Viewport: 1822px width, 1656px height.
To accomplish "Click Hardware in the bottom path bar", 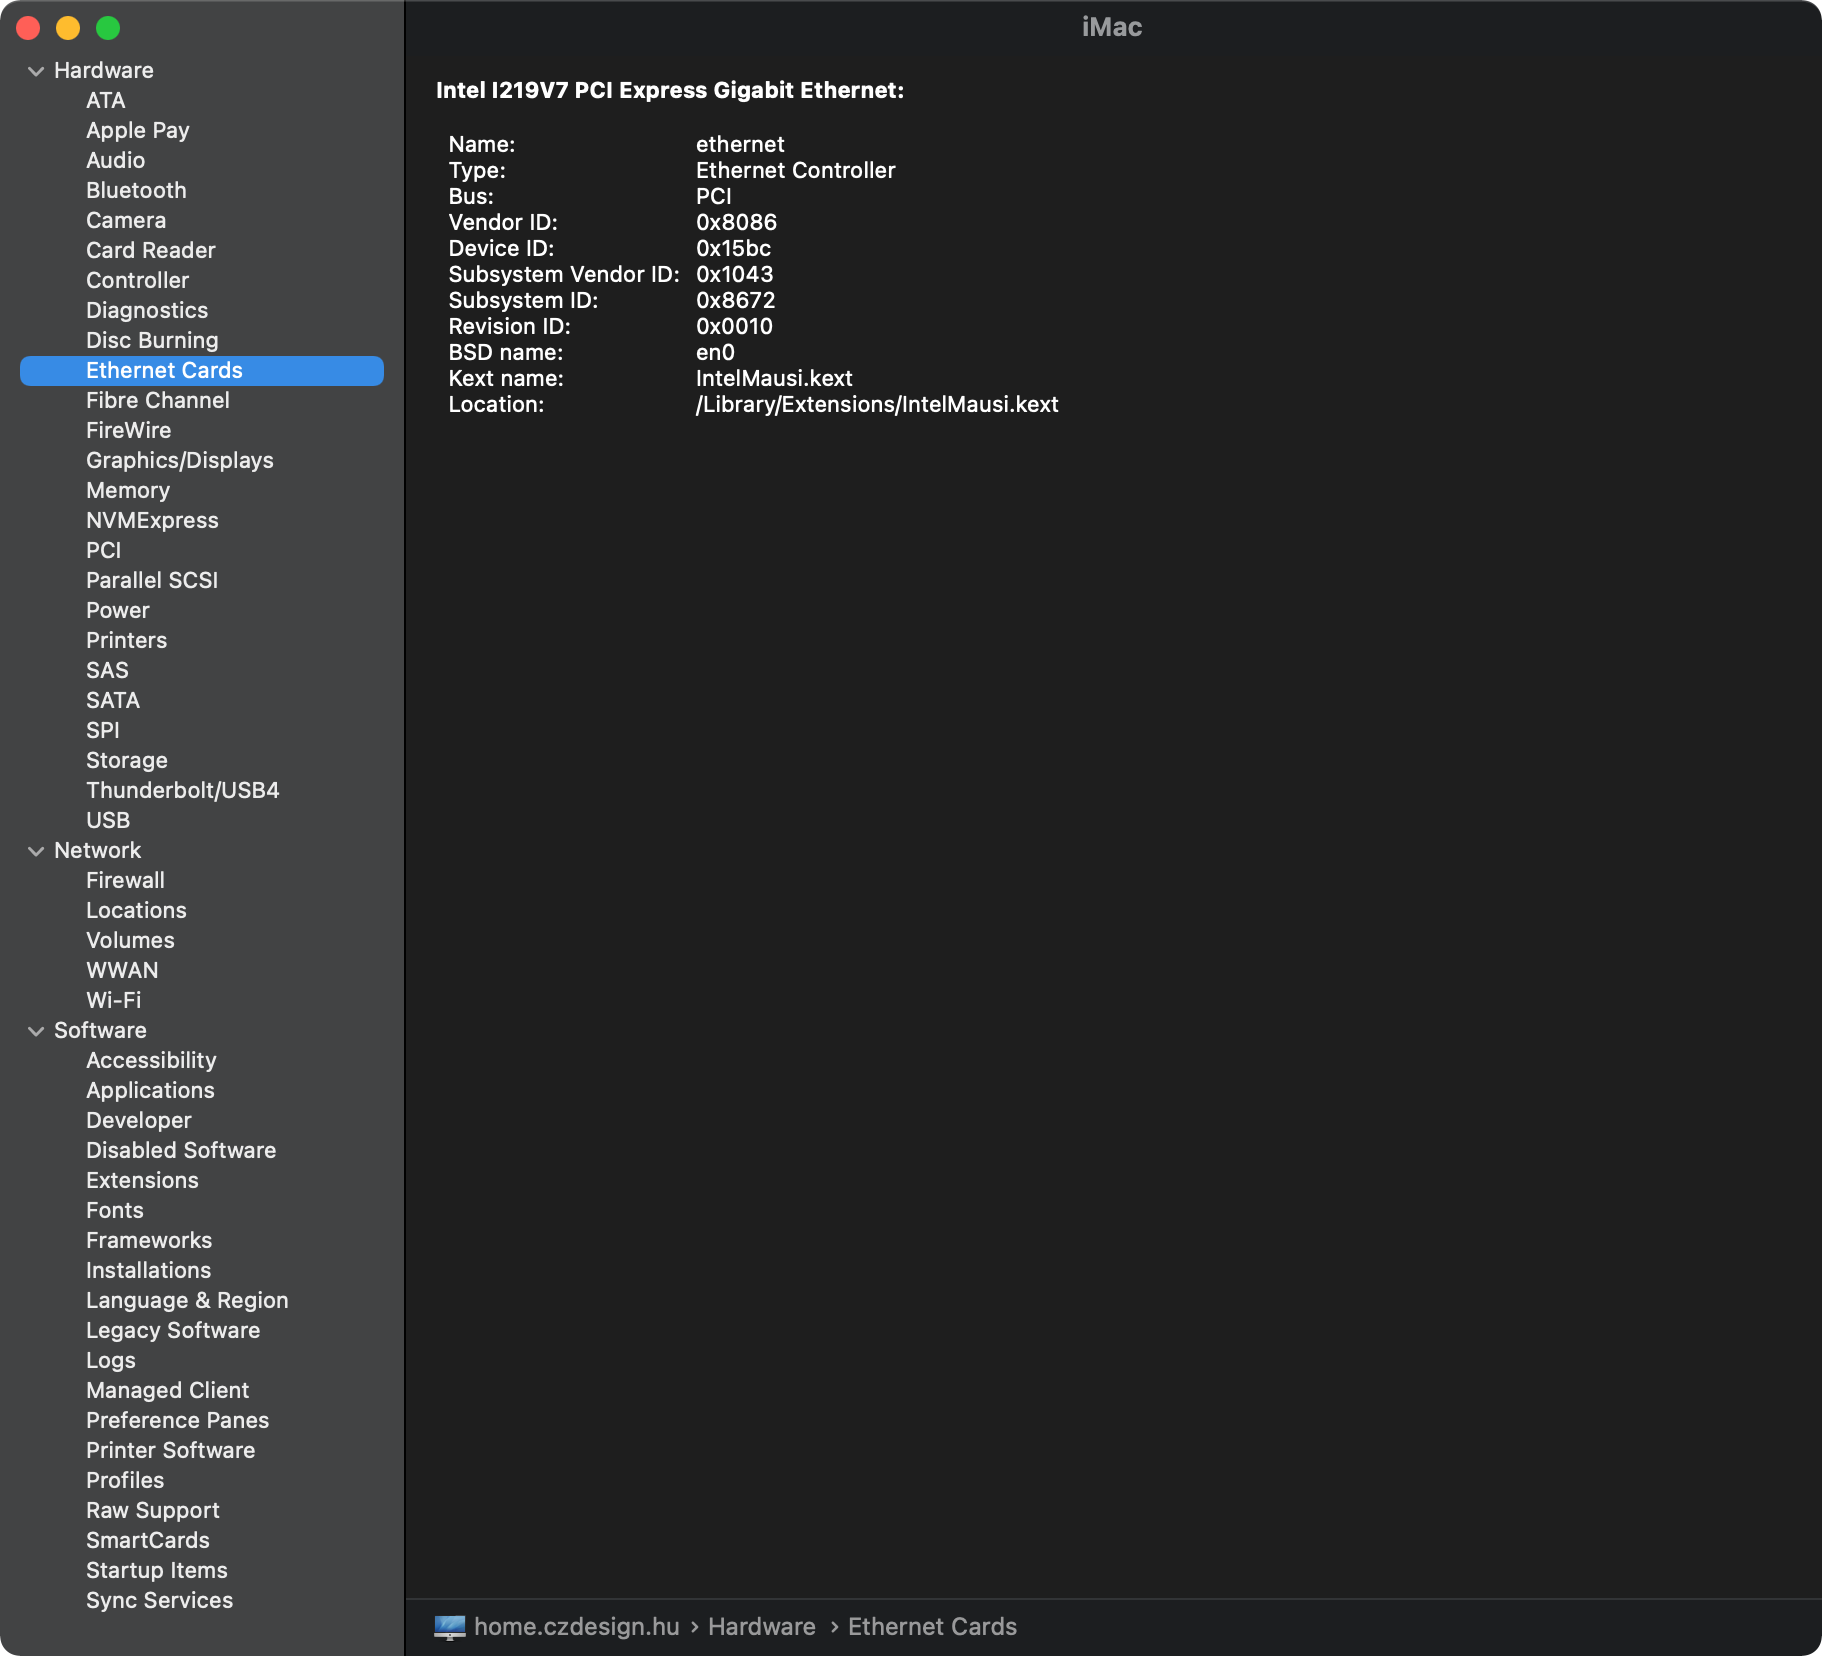I will [x=762, y=1627].
